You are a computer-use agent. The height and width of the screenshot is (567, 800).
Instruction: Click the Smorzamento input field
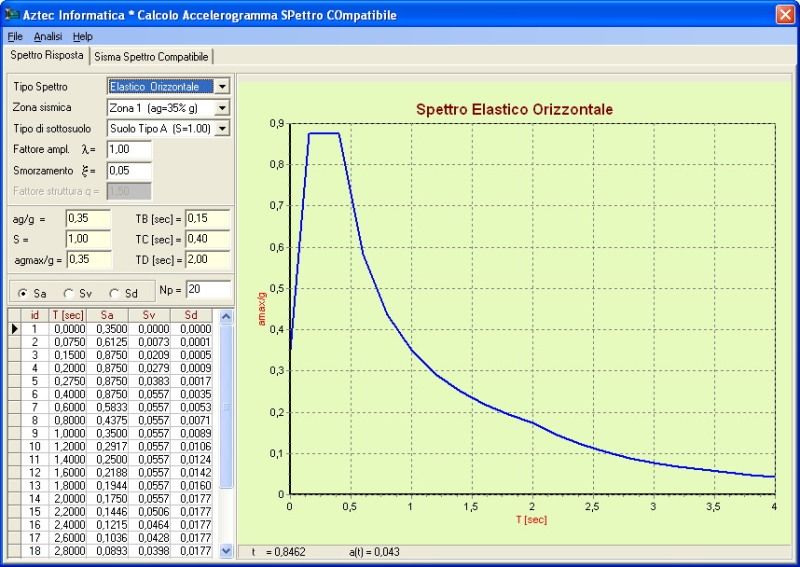point(129,170)
